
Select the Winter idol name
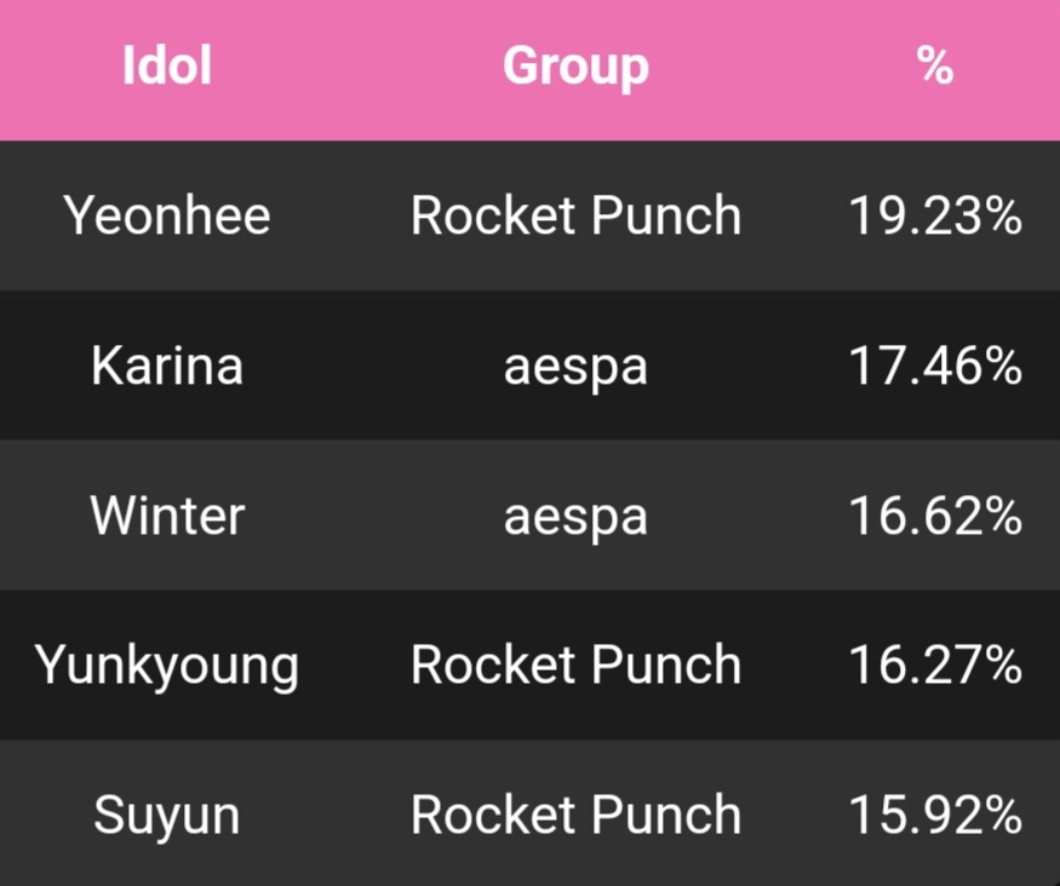tap(167, 516)
